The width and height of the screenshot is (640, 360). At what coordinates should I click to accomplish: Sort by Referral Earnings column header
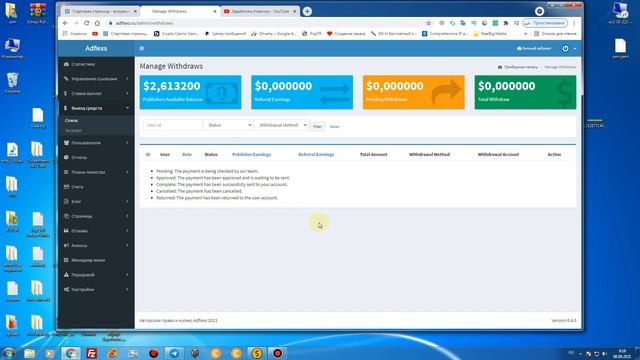coord(316,154)
